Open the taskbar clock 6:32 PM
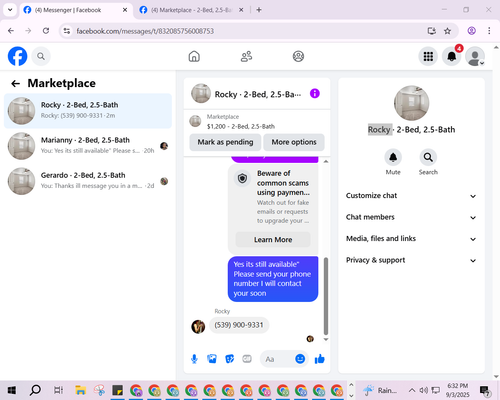The image size is (500, 400). pyautogui.click(x=457, y=390)
